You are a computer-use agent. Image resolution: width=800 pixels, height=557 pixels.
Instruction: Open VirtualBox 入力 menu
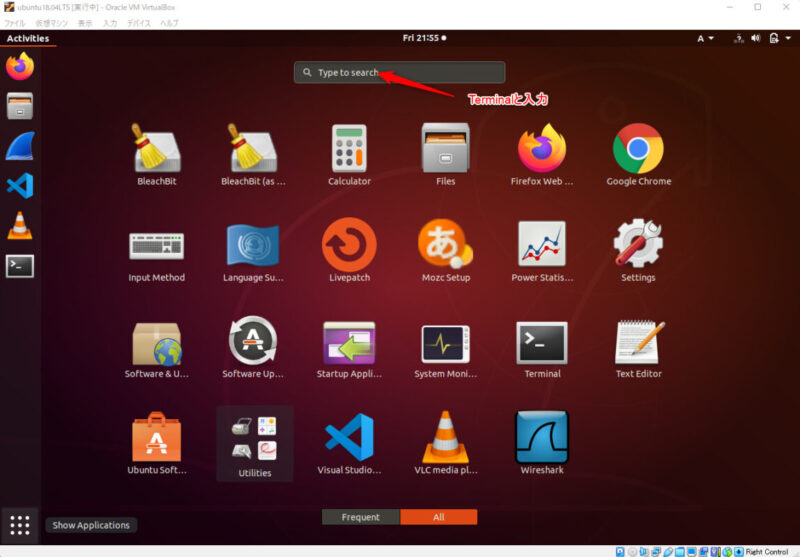110,23
